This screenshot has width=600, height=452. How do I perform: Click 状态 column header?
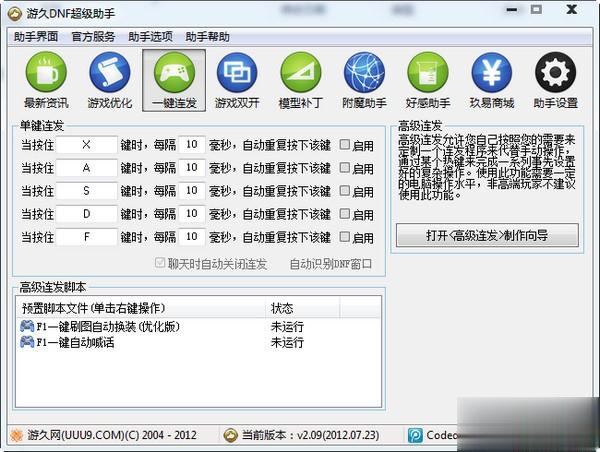coord(302,308)
